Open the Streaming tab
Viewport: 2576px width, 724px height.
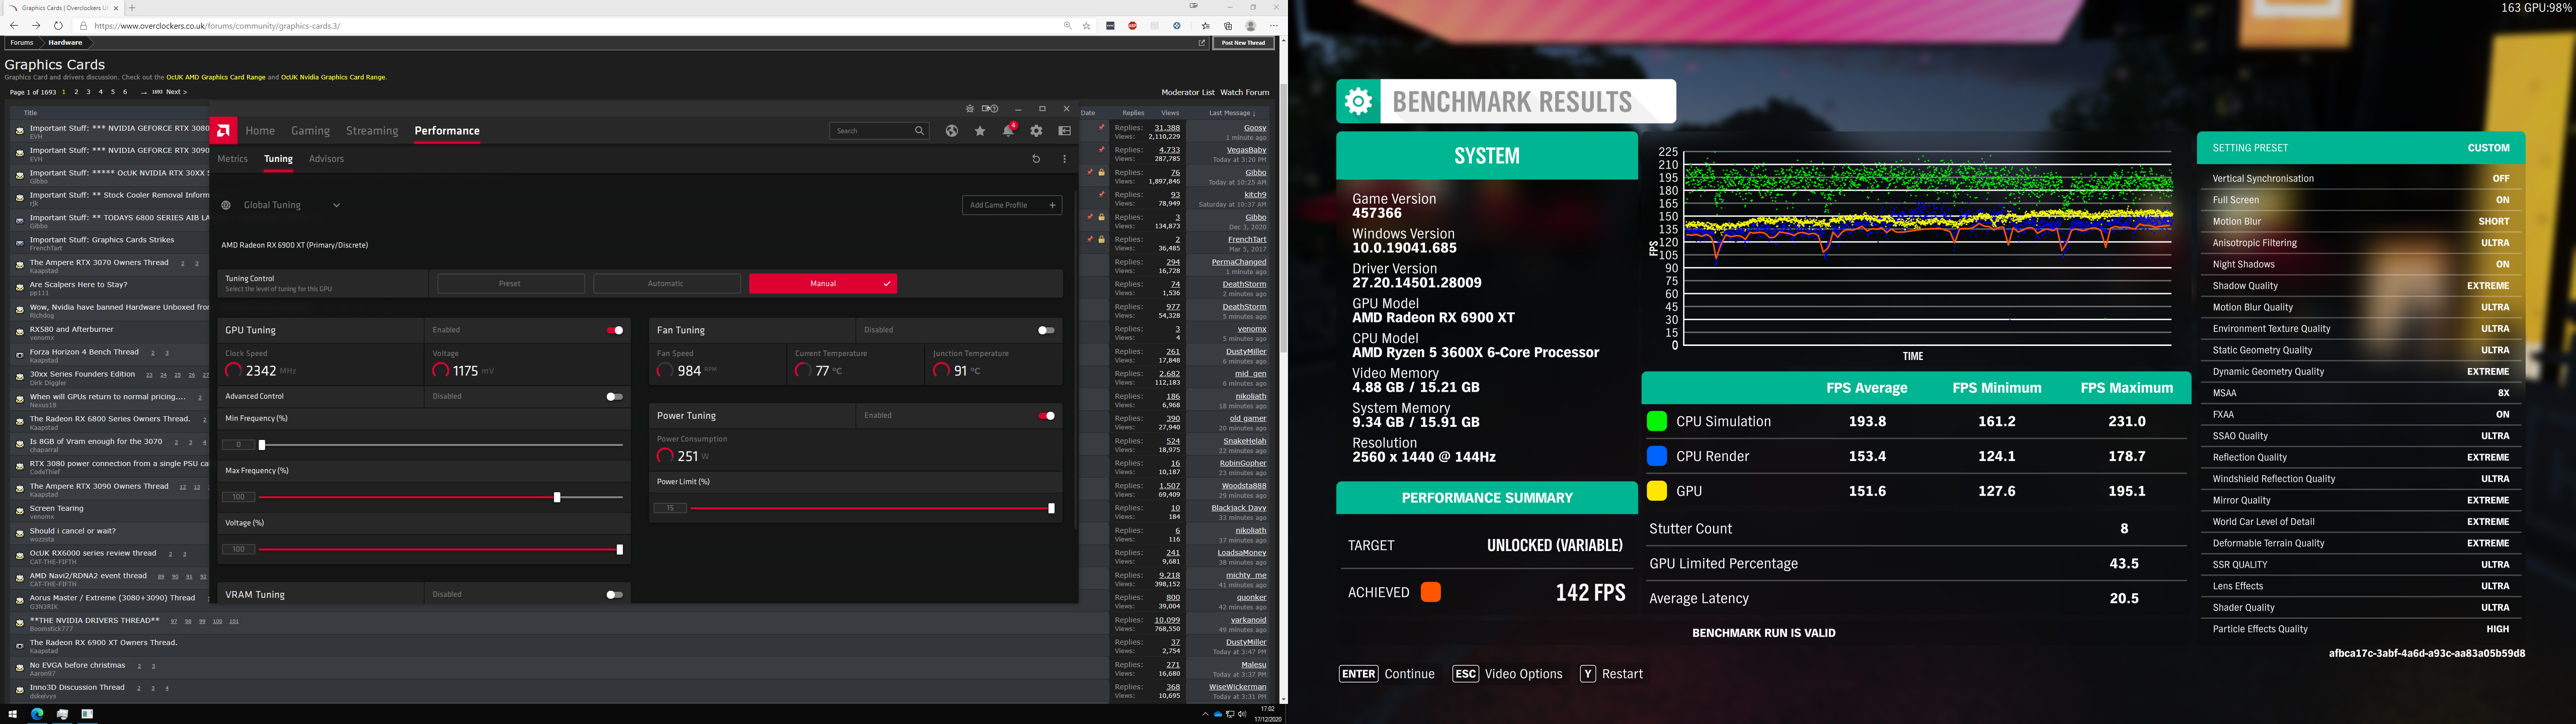(x=372, y=131)
